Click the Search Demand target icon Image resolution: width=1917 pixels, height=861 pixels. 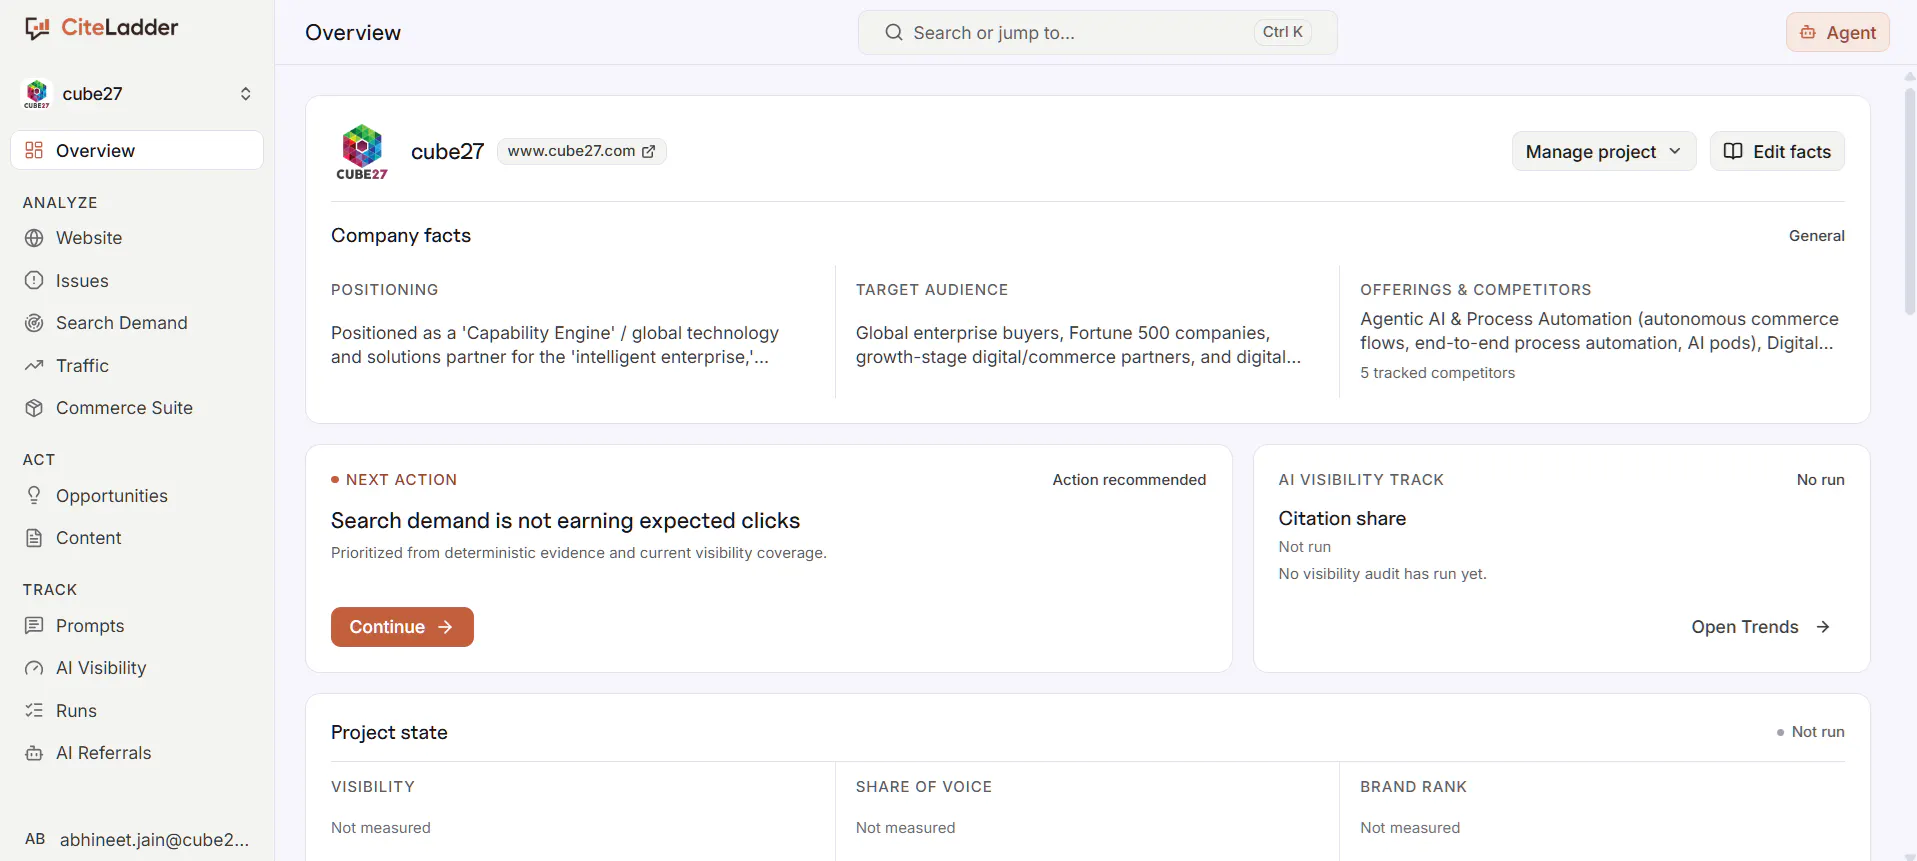pos(34,323)
